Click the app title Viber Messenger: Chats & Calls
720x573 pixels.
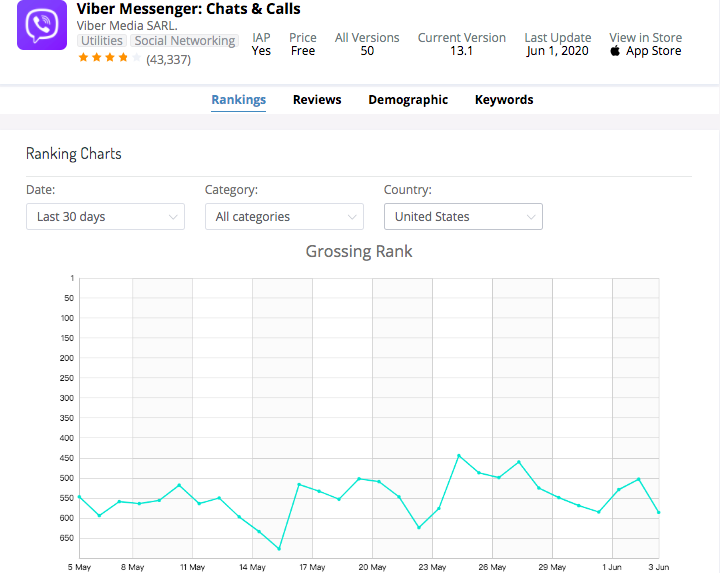188,9
